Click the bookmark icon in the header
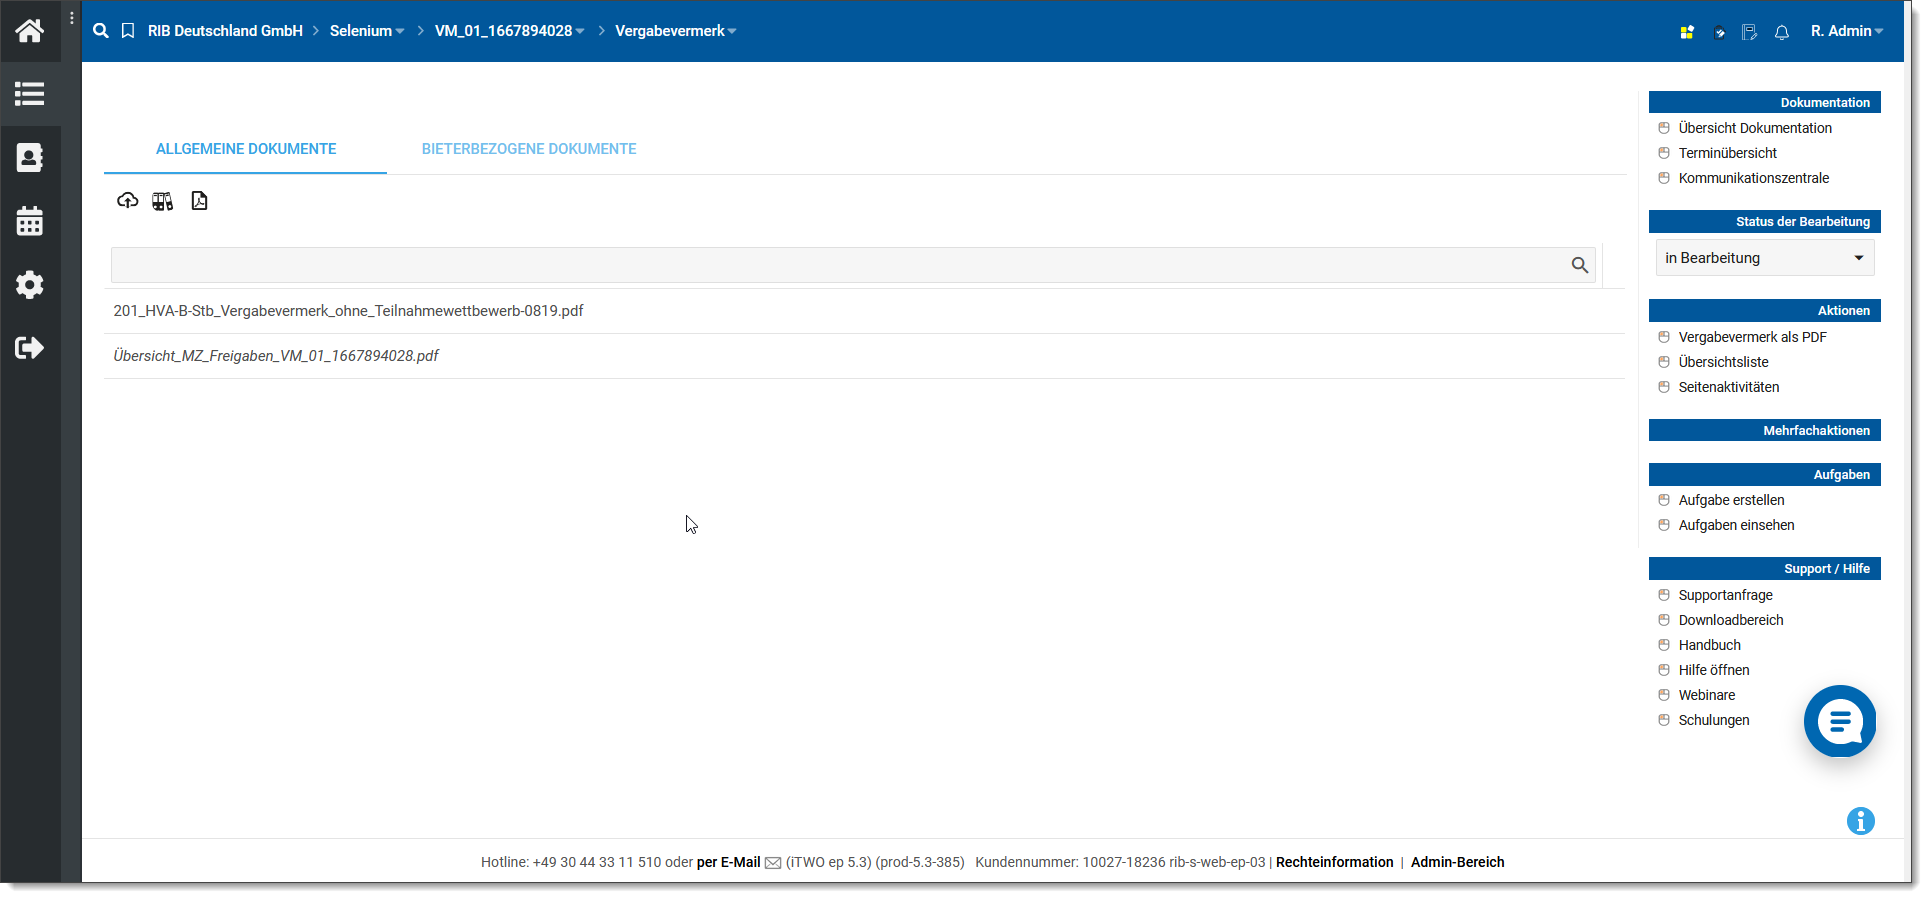This screenshot has height=898, width=1927. 128,31
